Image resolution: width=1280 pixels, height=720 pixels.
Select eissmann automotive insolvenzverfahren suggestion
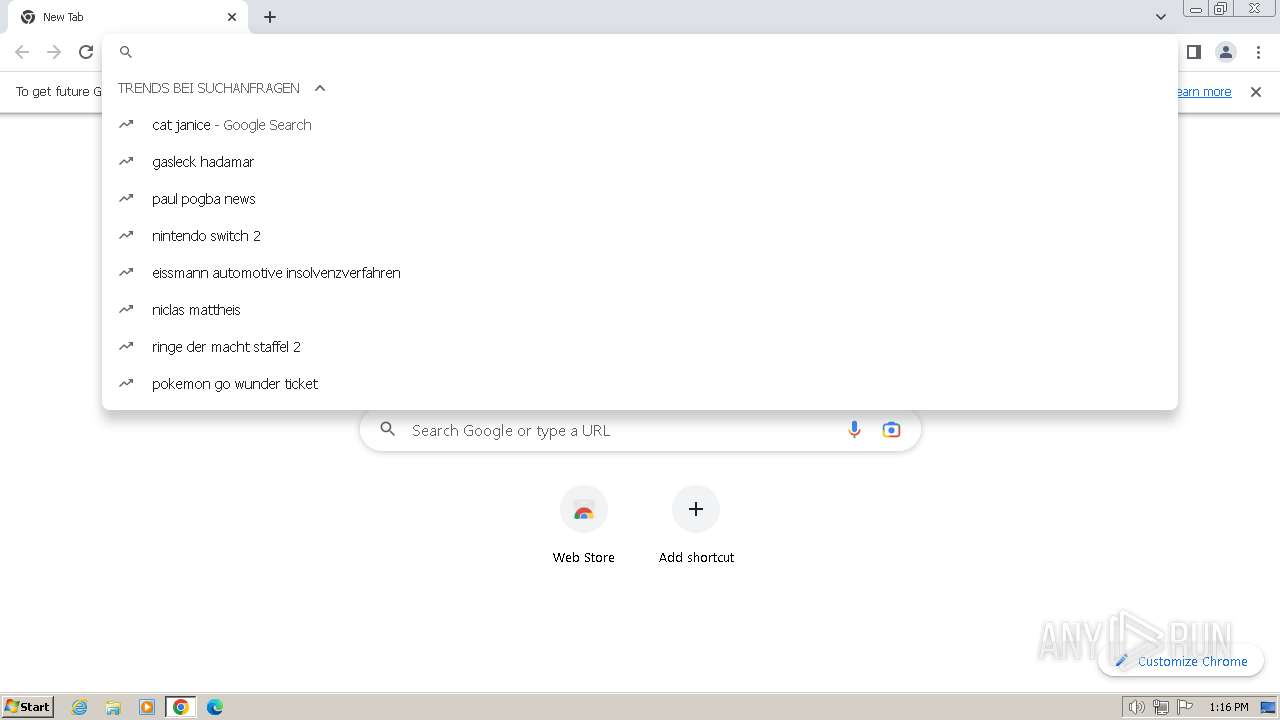click(640, 273)
